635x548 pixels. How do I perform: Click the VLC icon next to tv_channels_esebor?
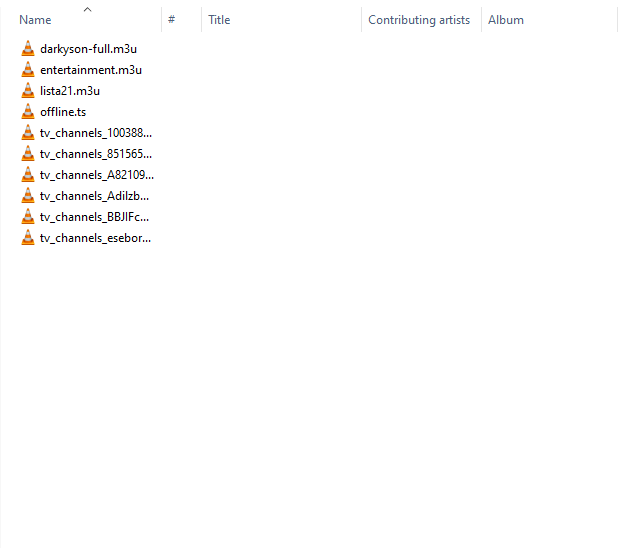tap(28, 237)
